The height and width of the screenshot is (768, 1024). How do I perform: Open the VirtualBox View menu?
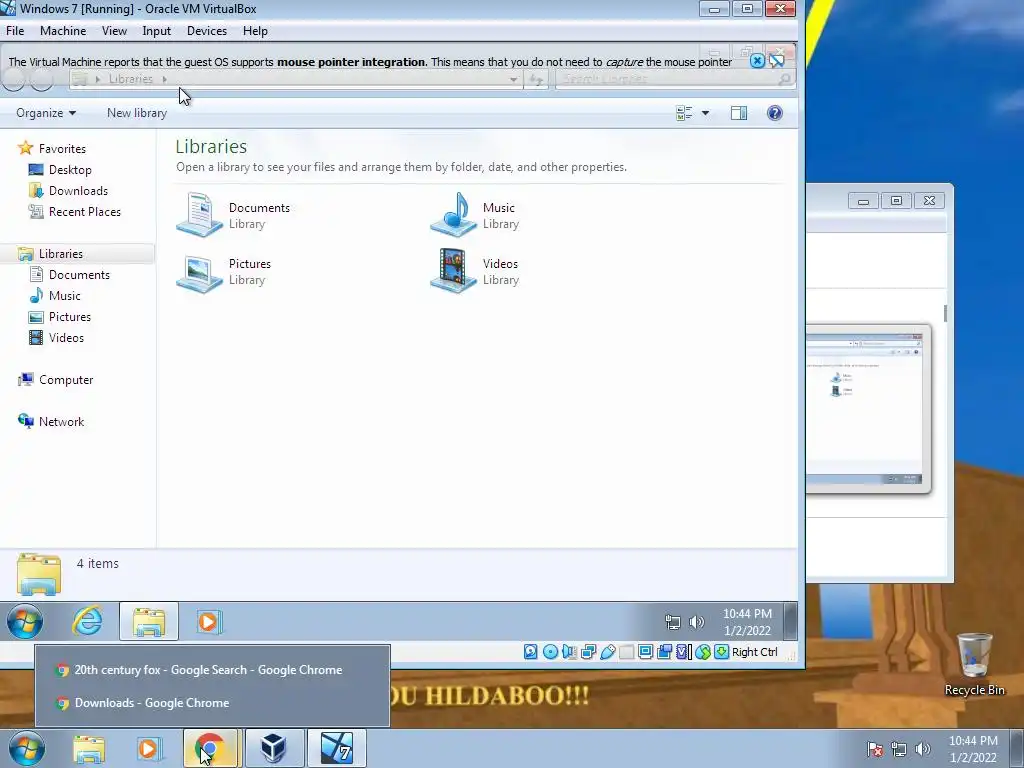point(114,31)
